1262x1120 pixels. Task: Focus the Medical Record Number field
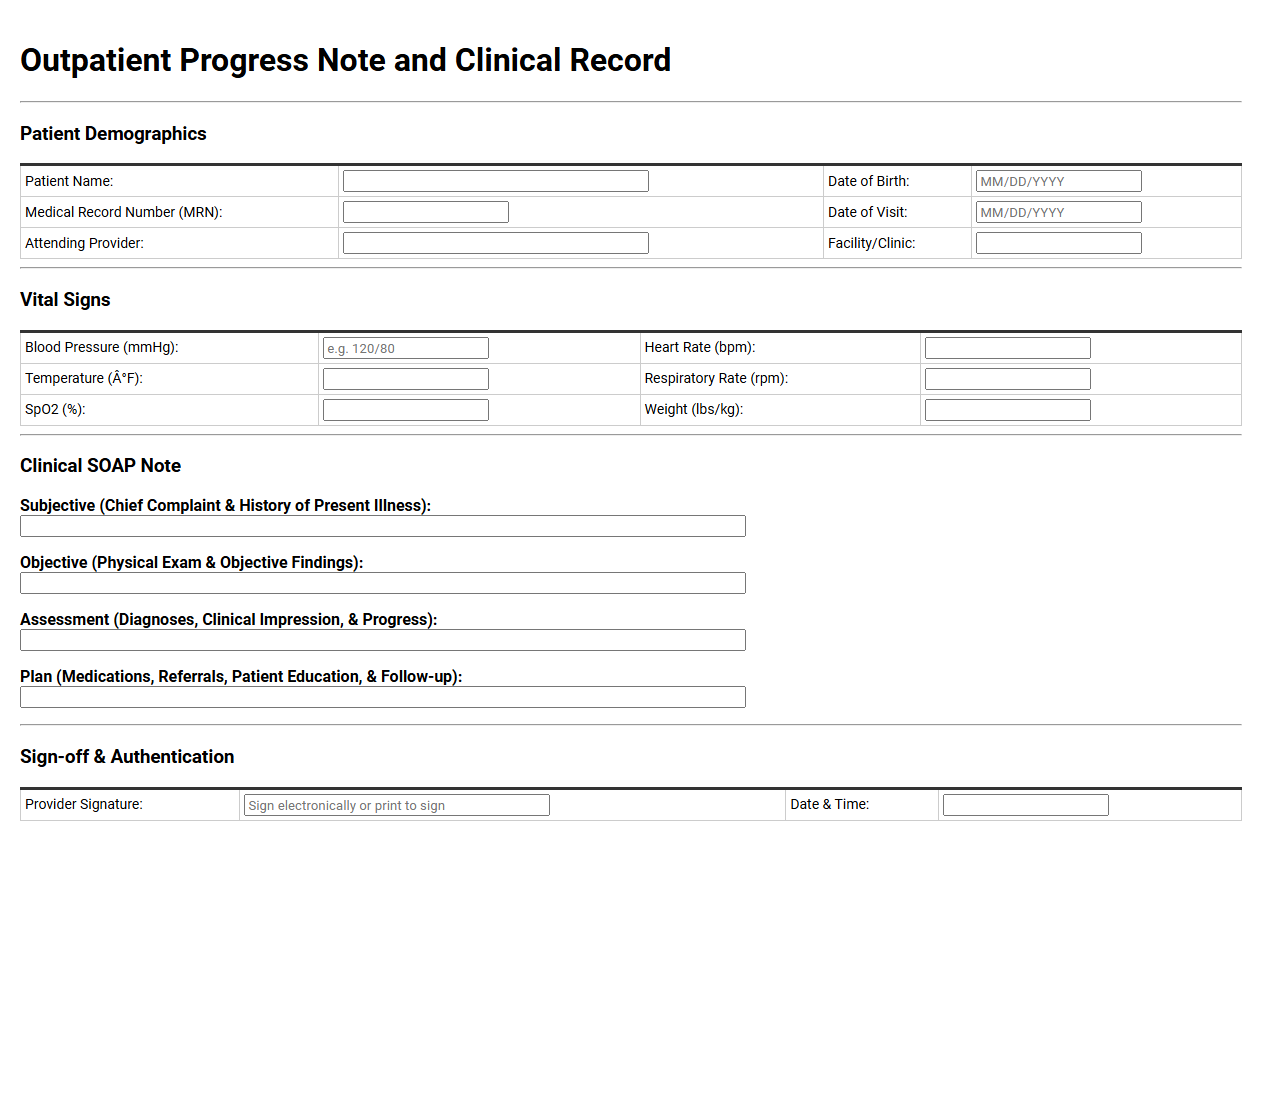pos(425,212)
